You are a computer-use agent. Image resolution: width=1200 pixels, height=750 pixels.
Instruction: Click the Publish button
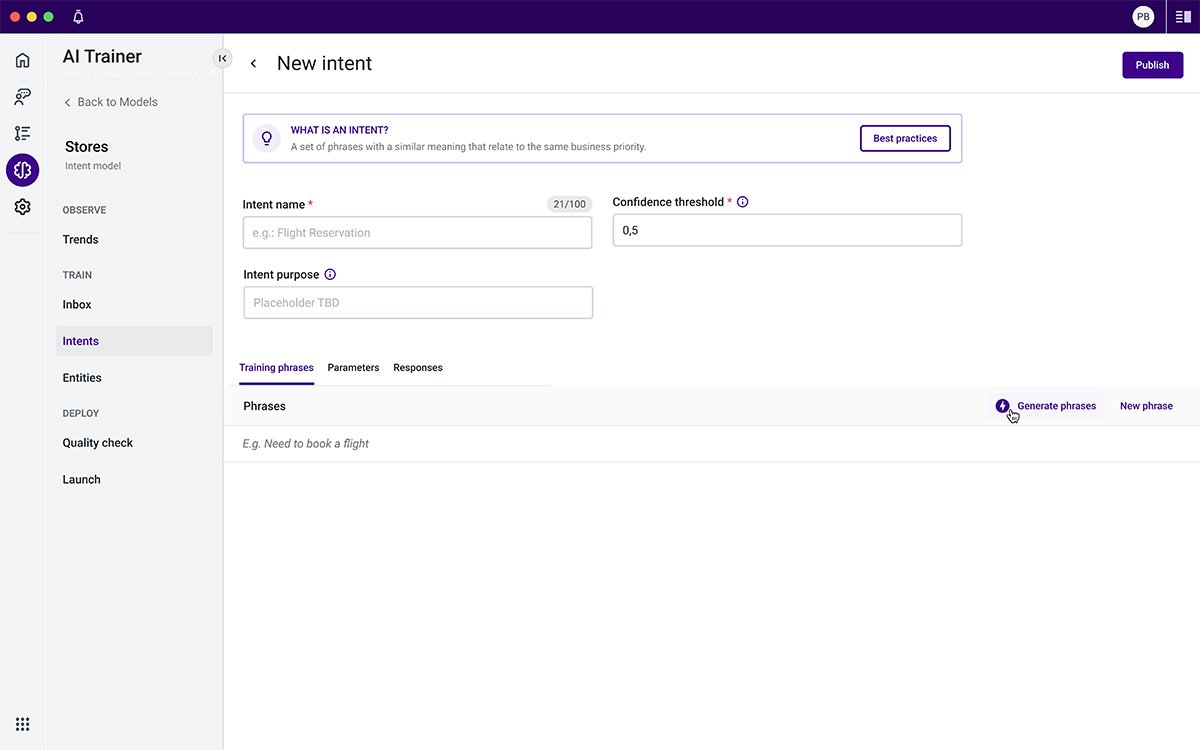point(1152,64)
